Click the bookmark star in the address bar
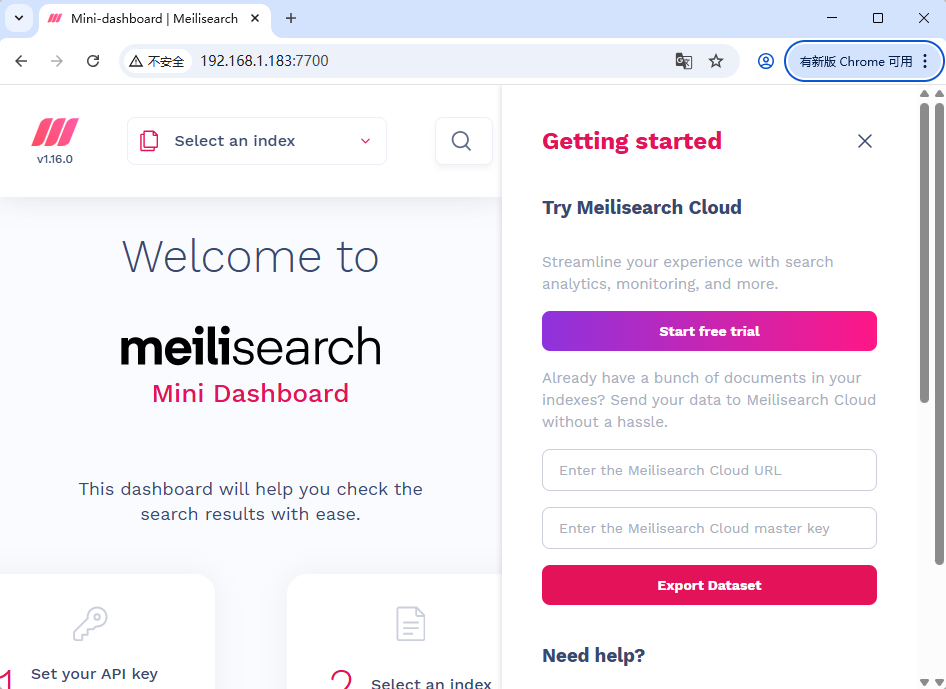 (x=716, y=61)
